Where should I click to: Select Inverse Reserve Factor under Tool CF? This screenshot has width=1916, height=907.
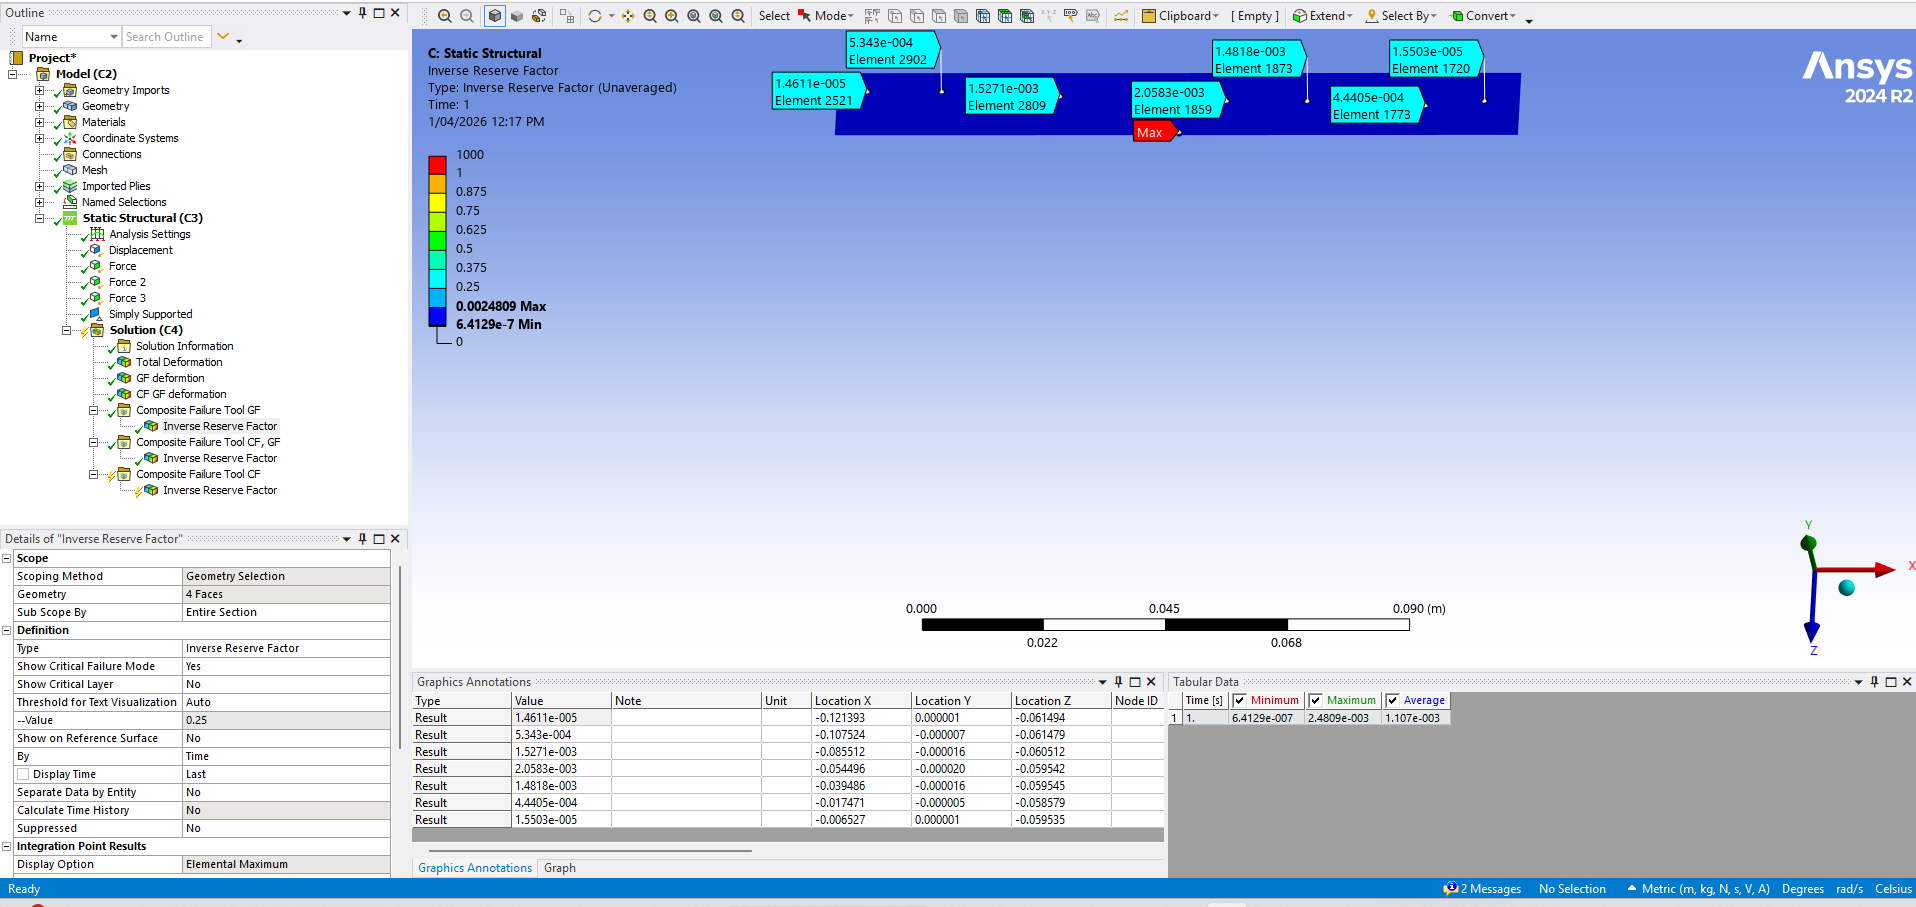tap(220, 490)
